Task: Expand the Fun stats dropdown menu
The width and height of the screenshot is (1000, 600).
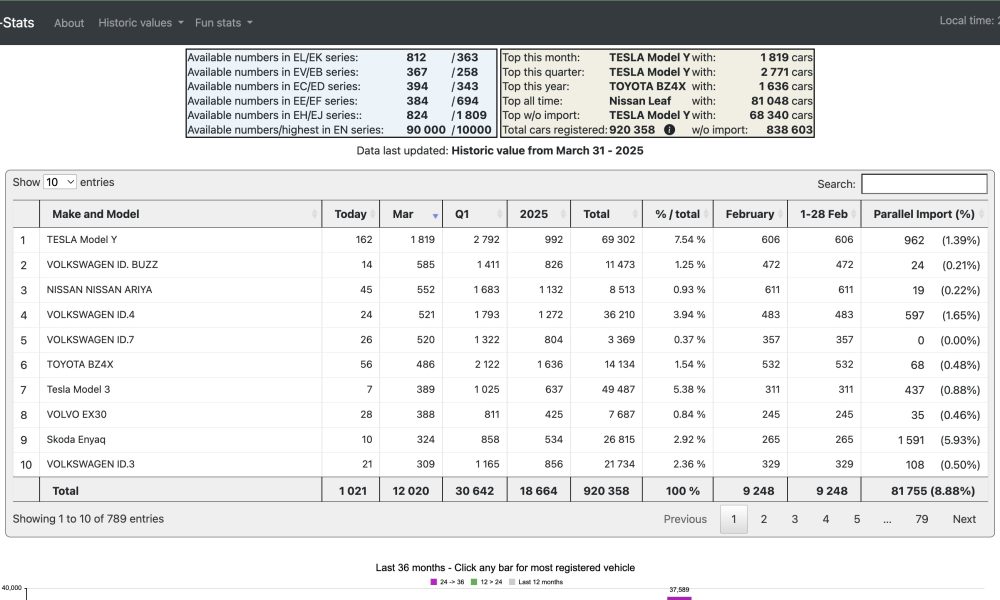Action: pos(224,23)
